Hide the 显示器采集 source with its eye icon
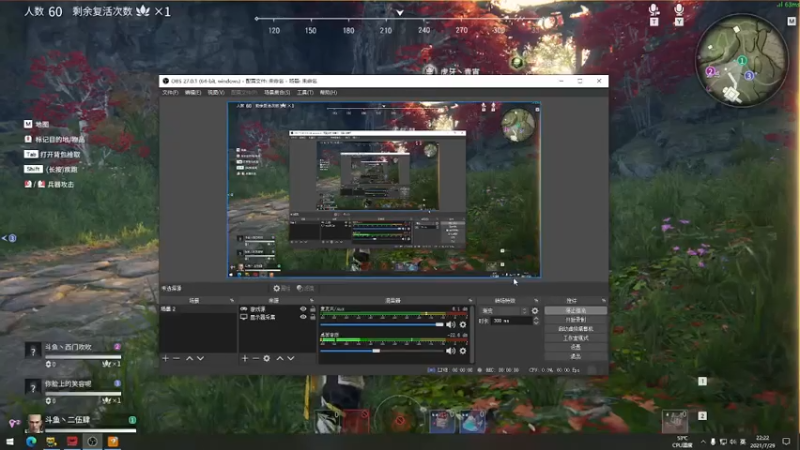Image resolution: width=800 pixels, height=450 pixels. pos(303,317)
